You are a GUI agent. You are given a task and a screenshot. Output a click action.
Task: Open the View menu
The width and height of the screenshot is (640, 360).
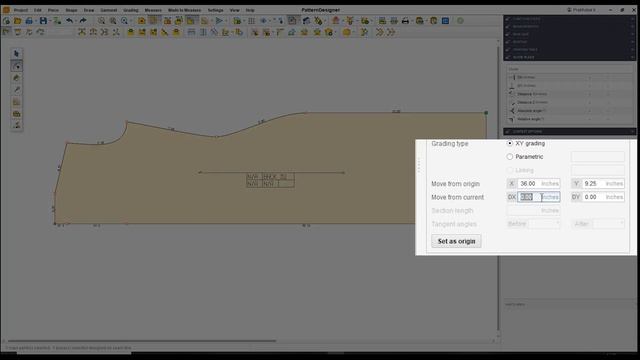pyautogui.click(x=234, y=10)
